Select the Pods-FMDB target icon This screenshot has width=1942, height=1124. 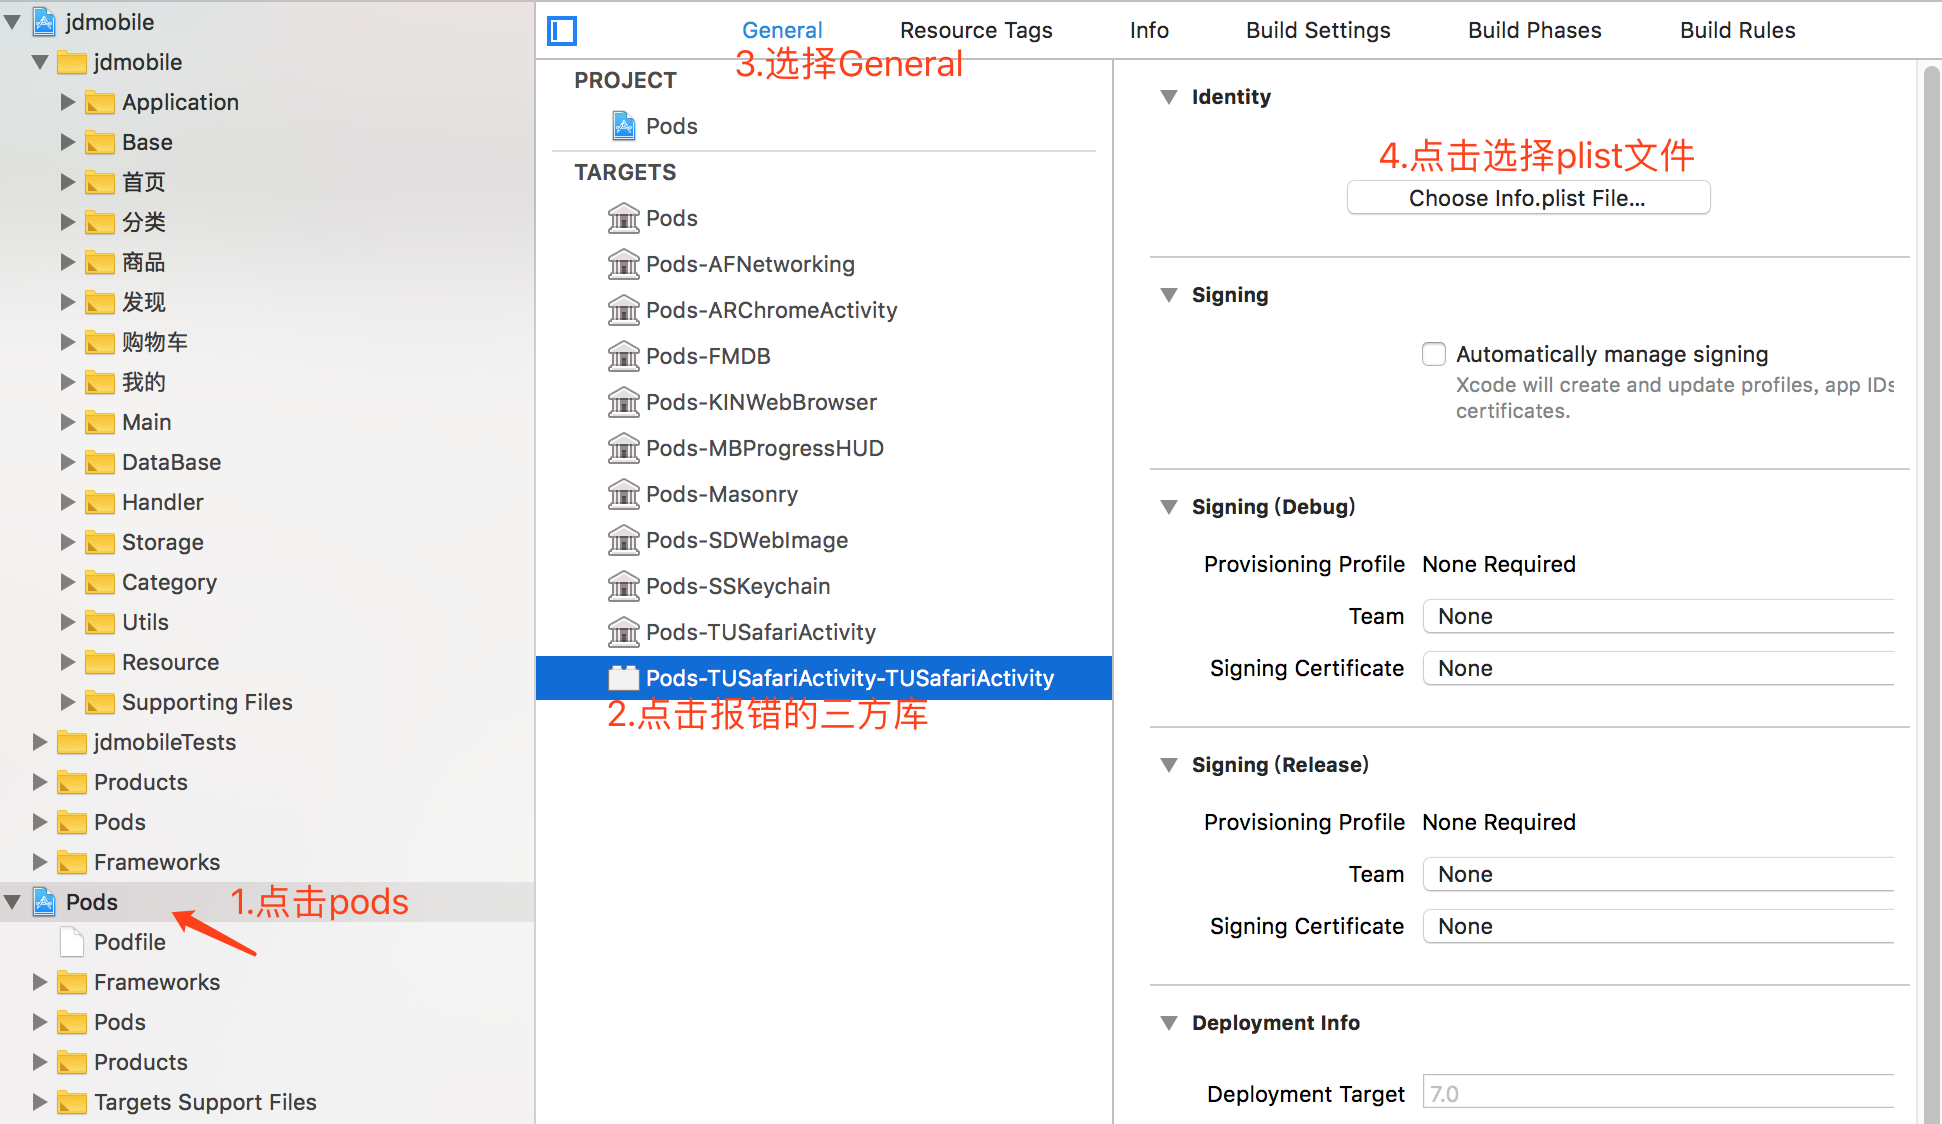(624, 357)
